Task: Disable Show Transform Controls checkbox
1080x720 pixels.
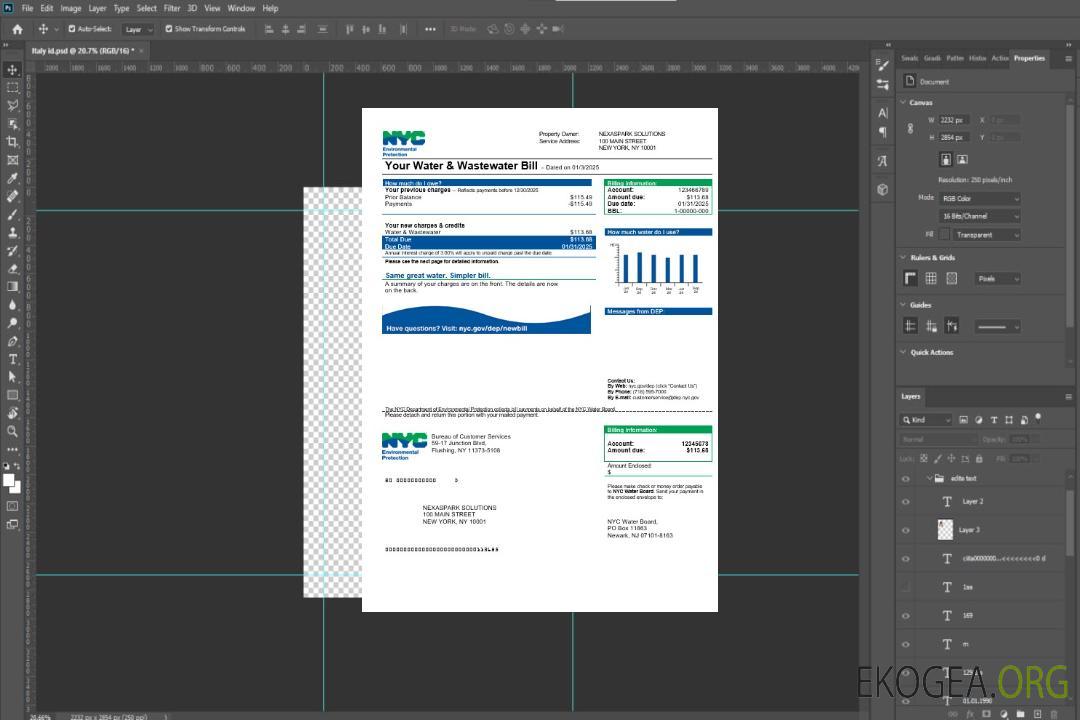Action: 169,29
